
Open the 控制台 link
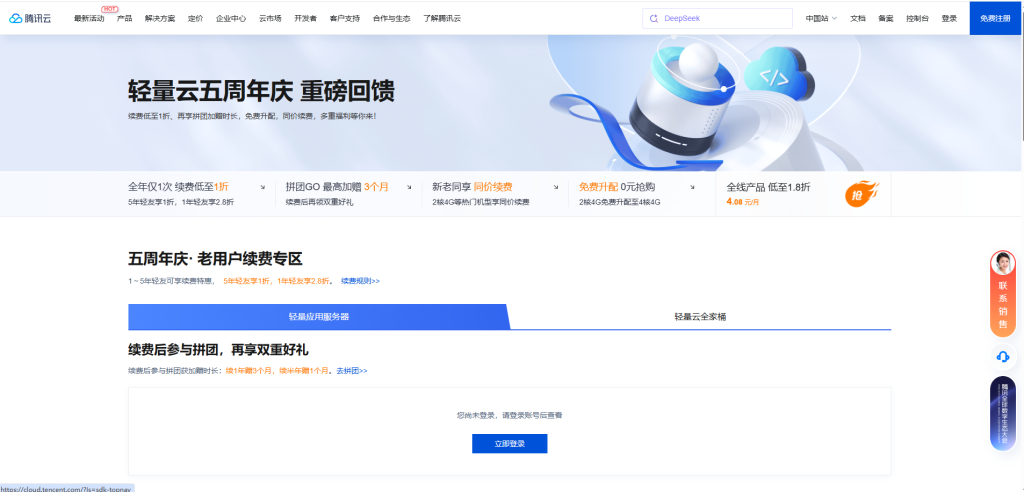pos(917,18)
